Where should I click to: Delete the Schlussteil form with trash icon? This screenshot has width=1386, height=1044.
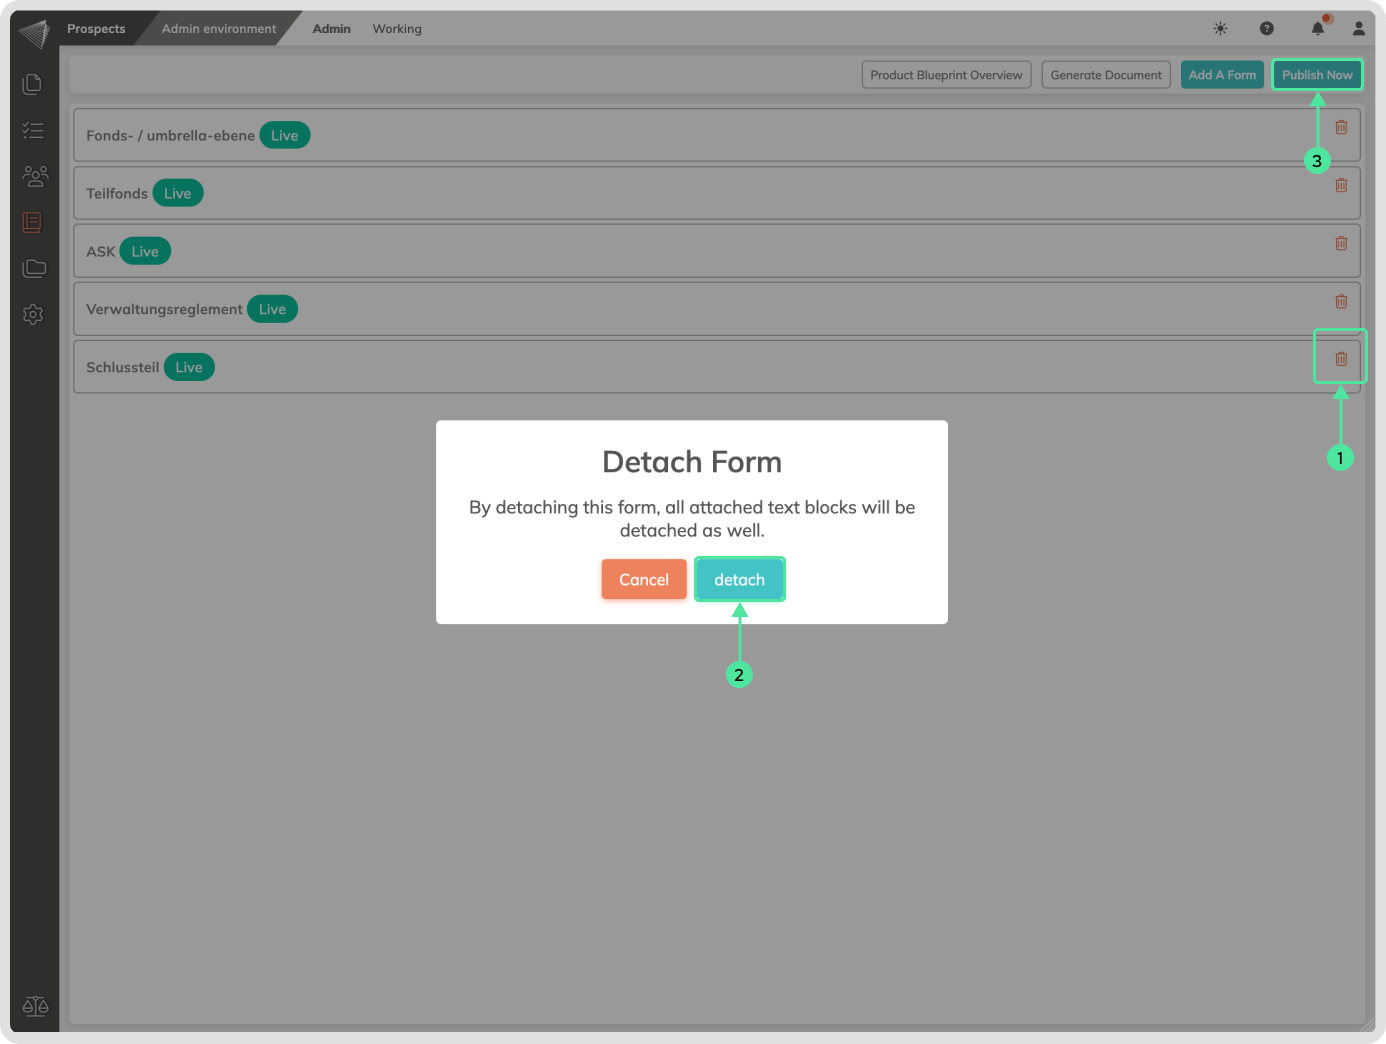tap(1341, 359)
